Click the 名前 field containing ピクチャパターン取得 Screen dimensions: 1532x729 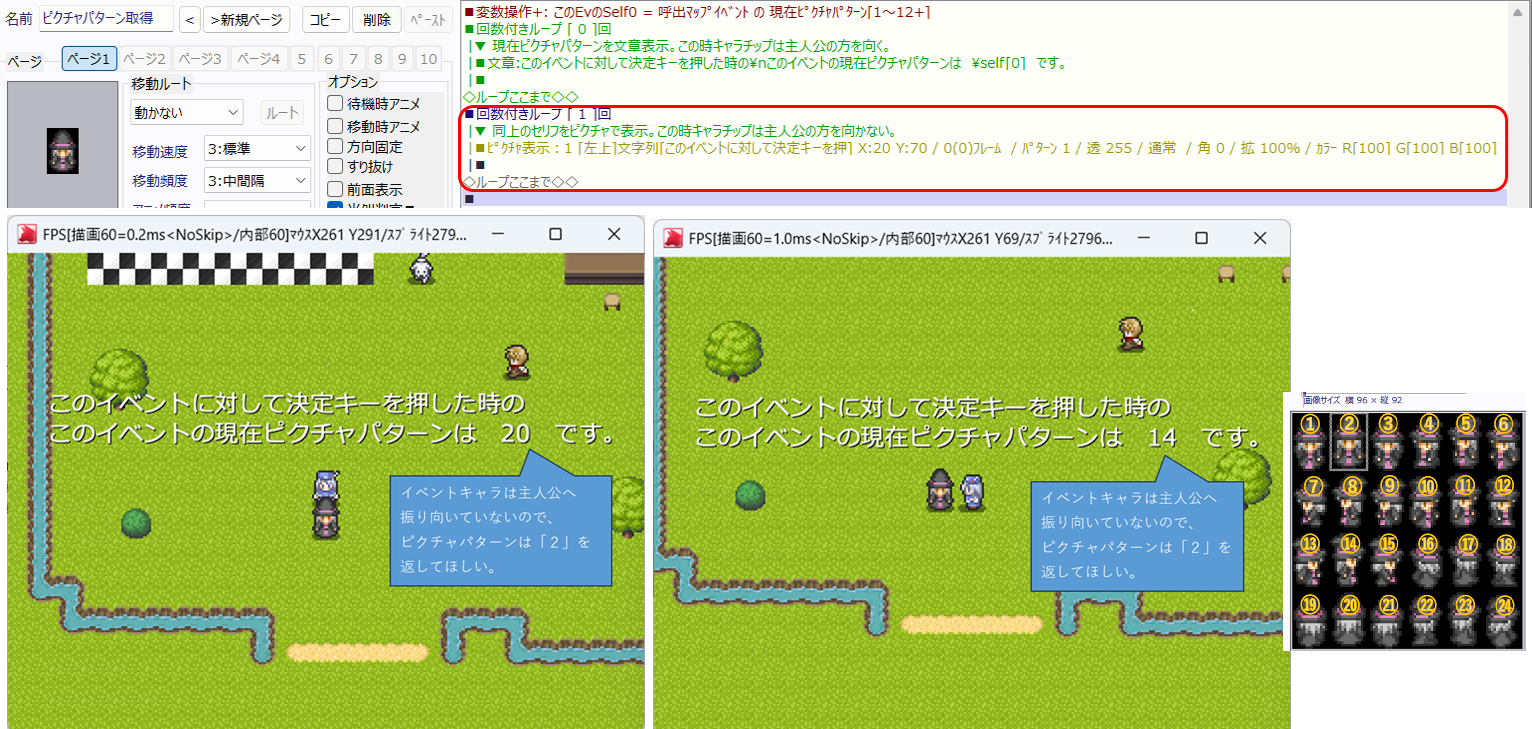tap(106, 19)
